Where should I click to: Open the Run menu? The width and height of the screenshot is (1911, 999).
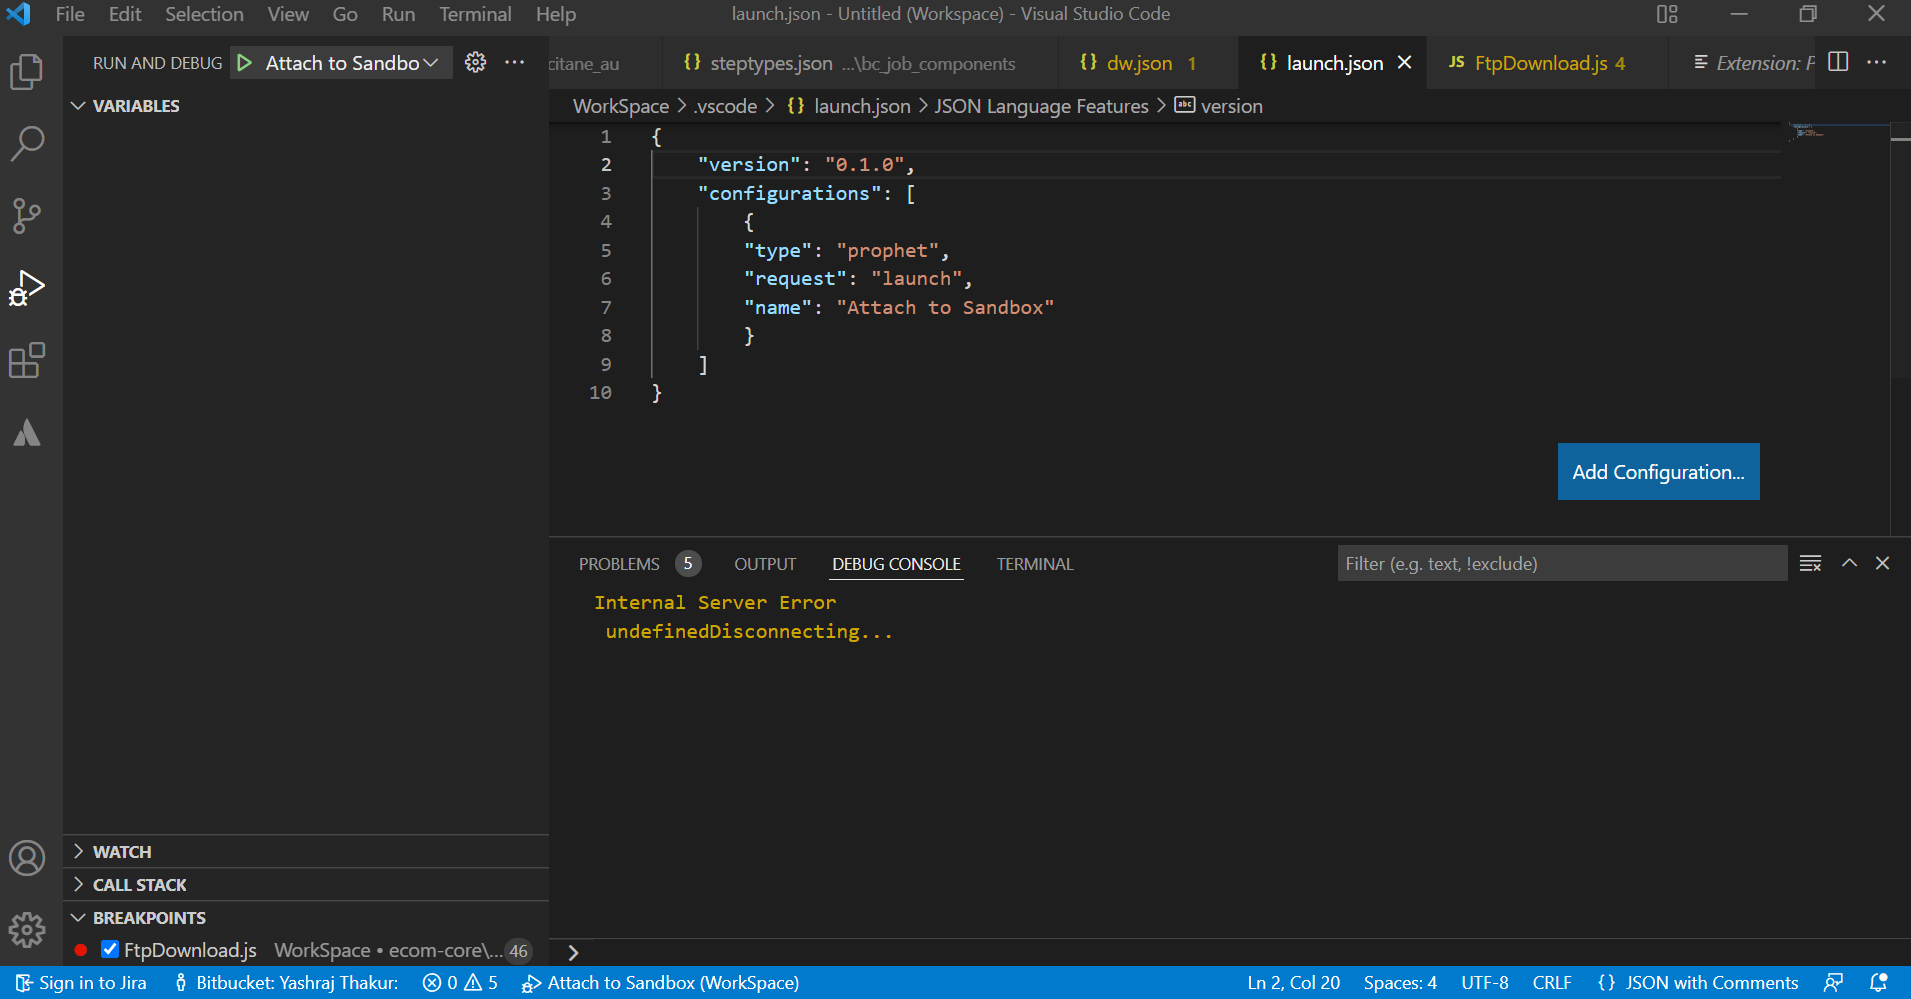pos(398,14)
